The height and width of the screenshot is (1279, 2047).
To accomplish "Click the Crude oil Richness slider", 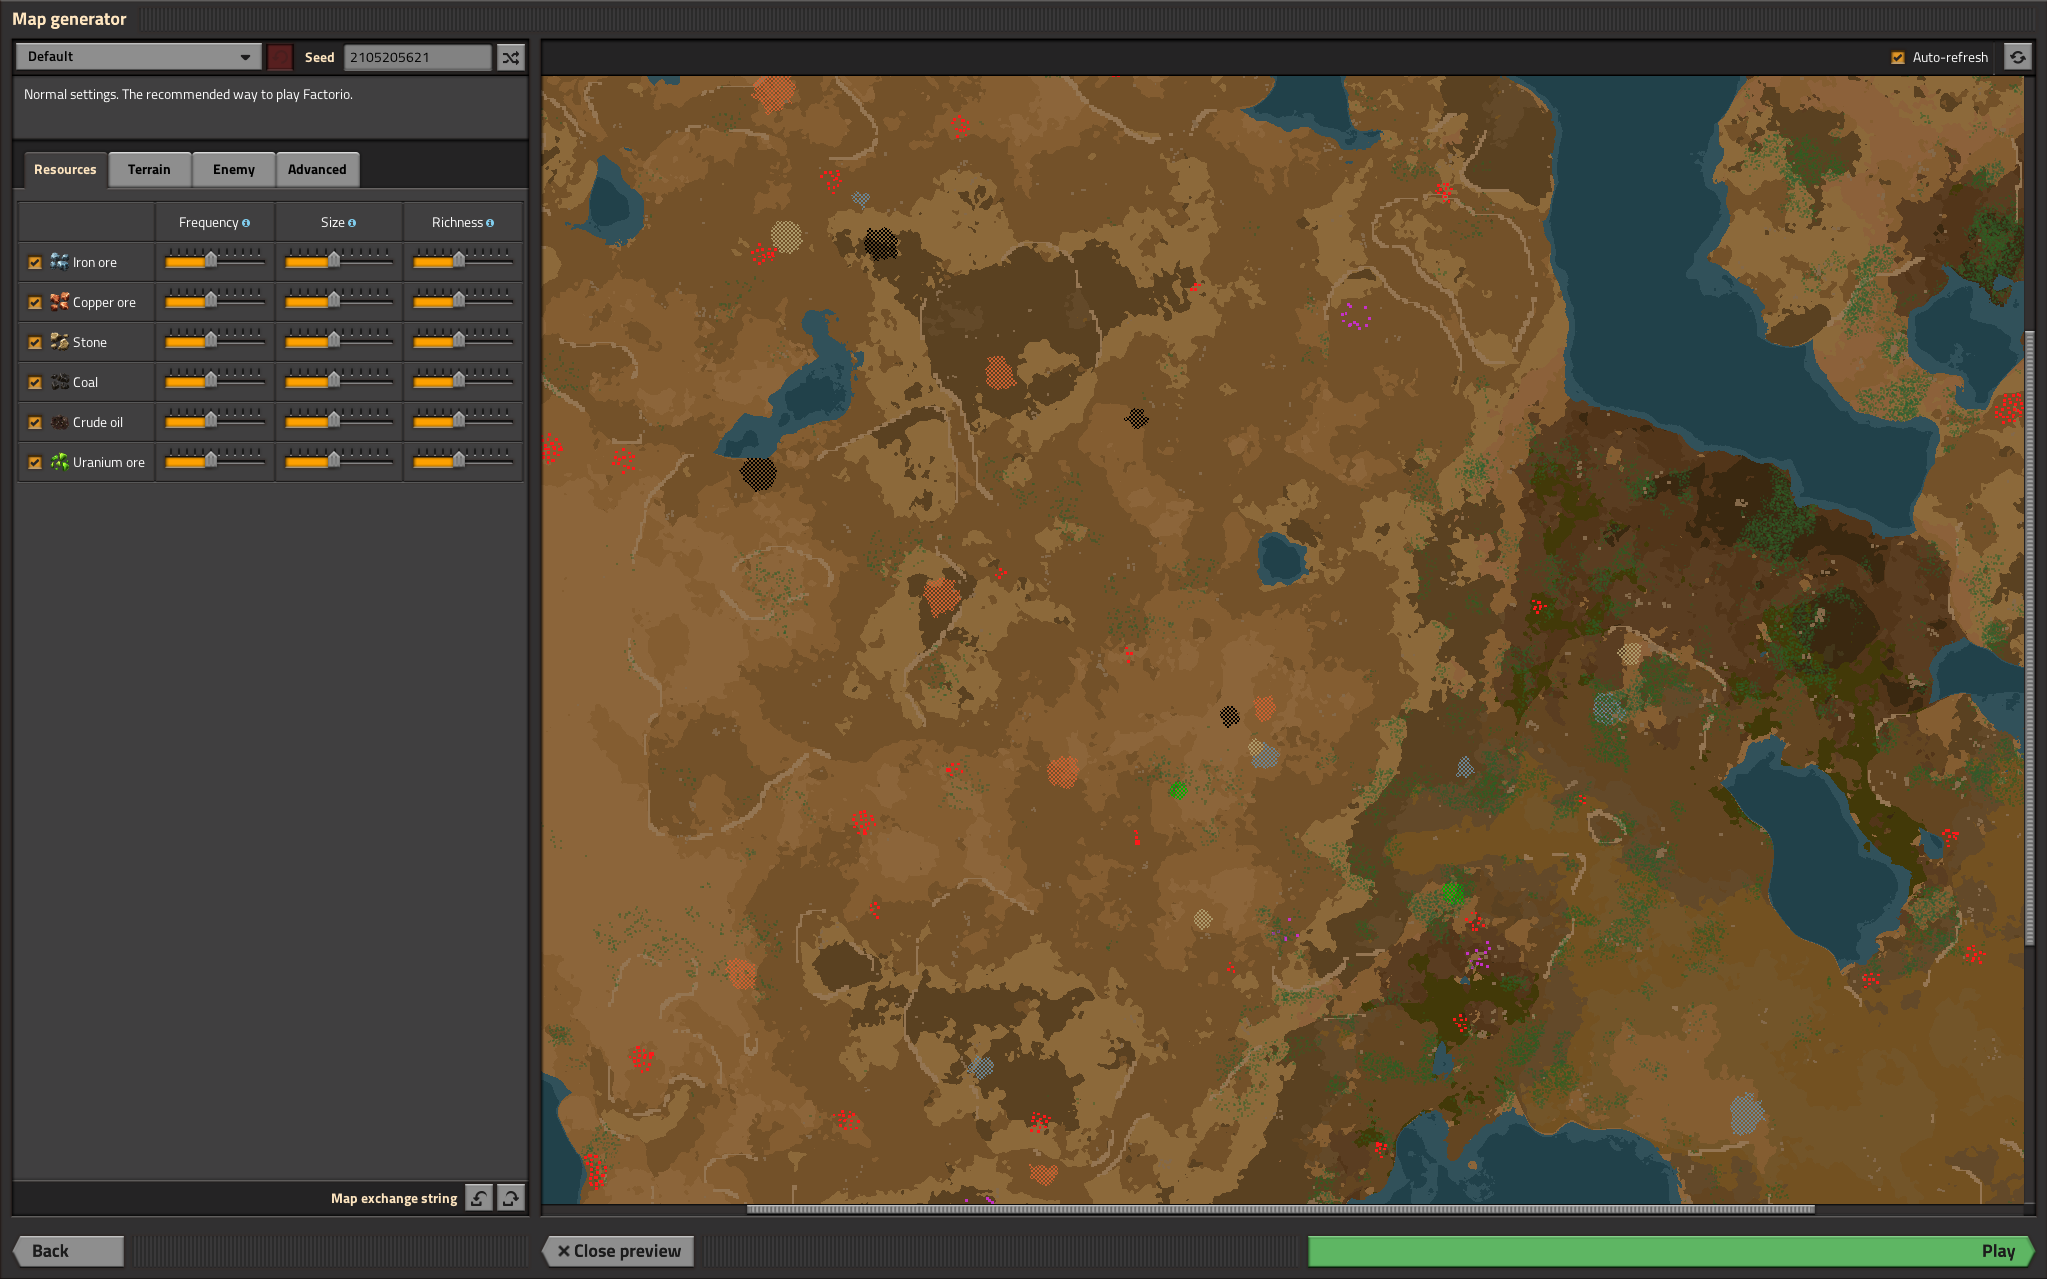I will (x=463, y=421).
